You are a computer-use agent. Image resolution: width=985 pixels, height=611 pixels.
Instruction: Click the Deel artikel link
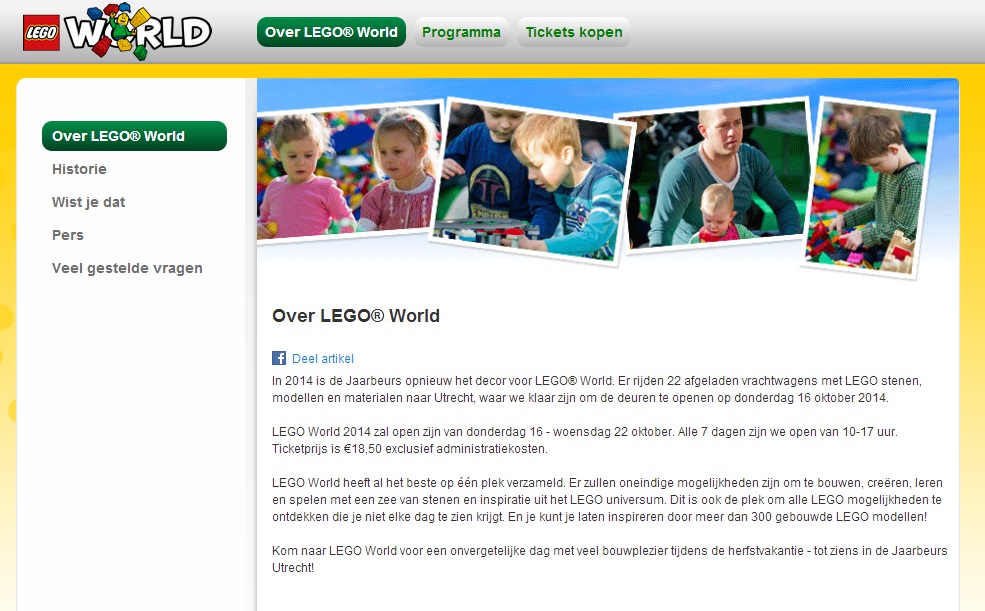click(323, 359)
